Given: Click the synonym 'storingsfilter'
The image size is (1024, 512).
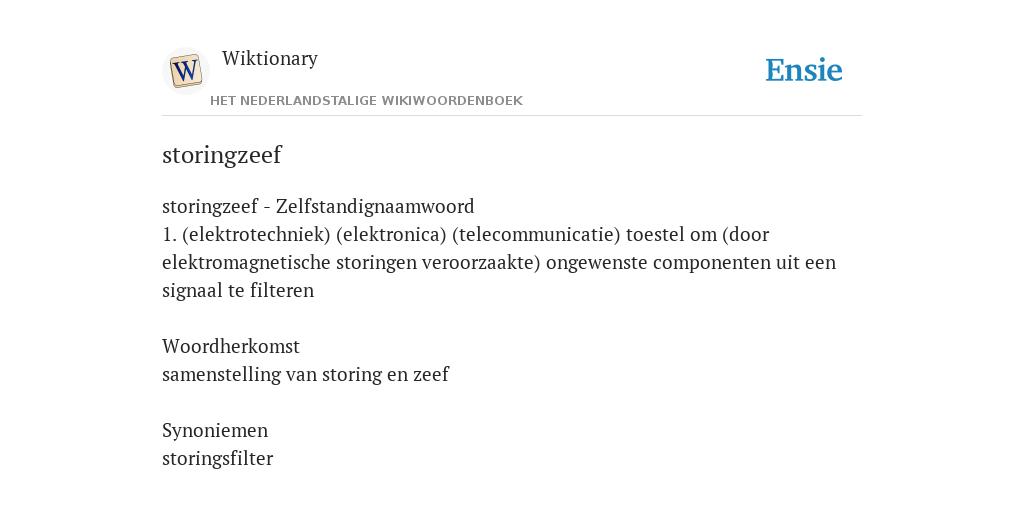Looking at the screenshot, I should (217, 458).
